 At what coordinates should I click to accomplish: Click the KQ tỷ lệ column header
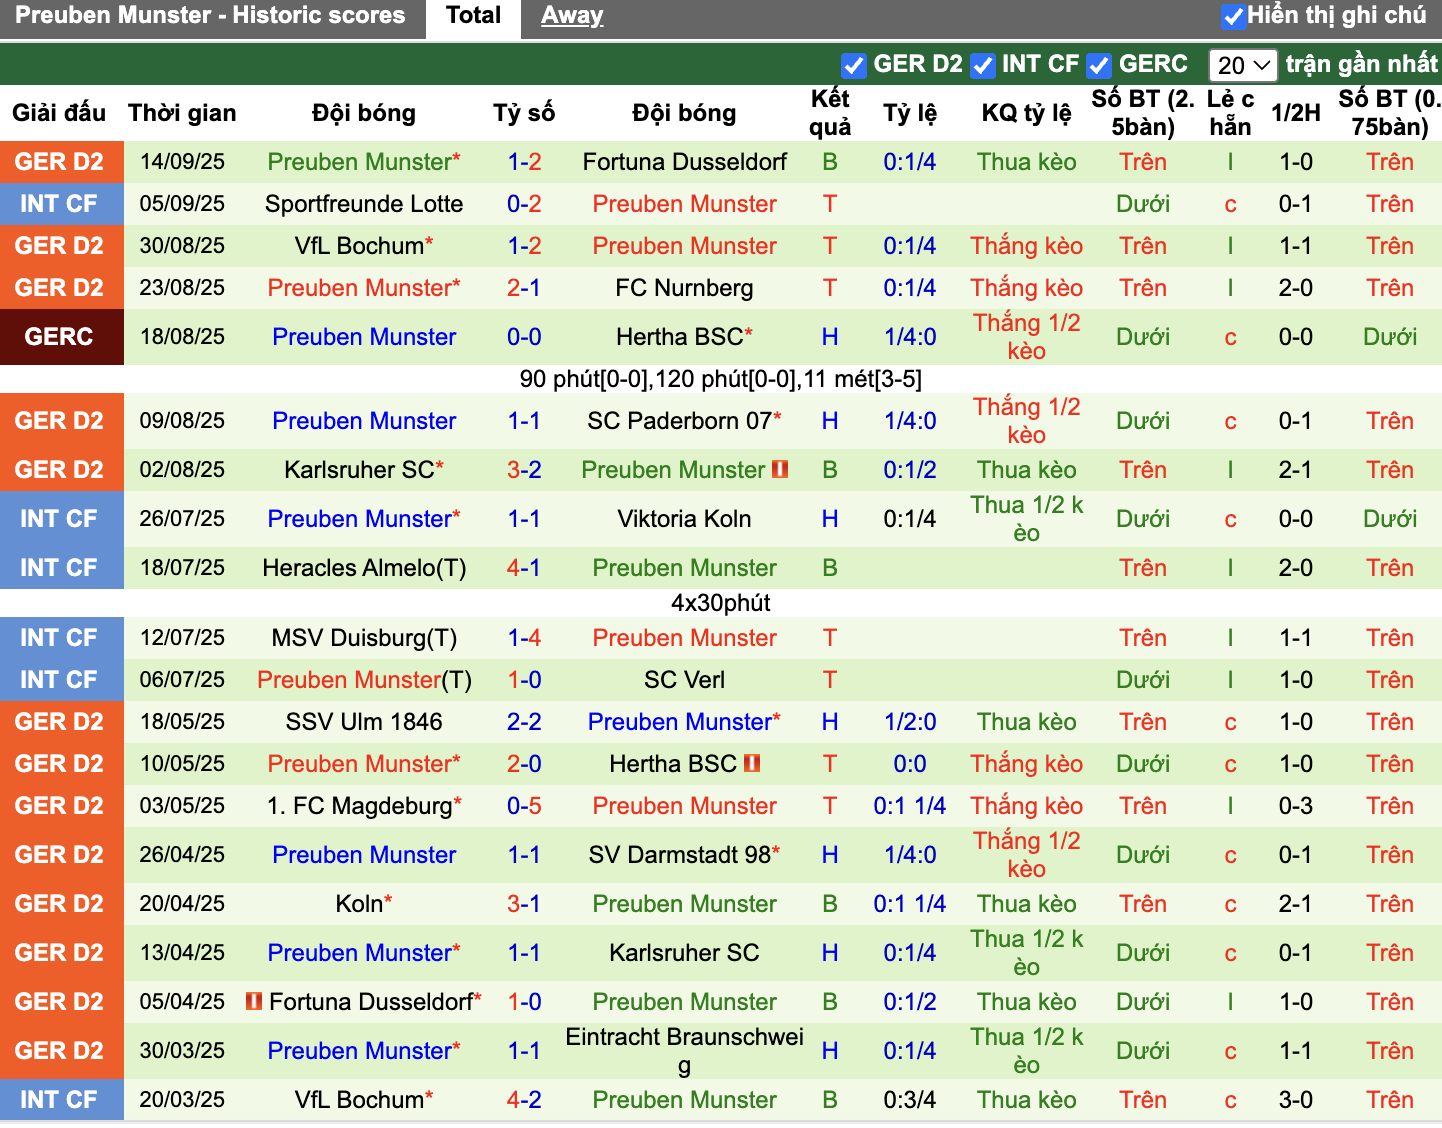tap(1026, 113)
